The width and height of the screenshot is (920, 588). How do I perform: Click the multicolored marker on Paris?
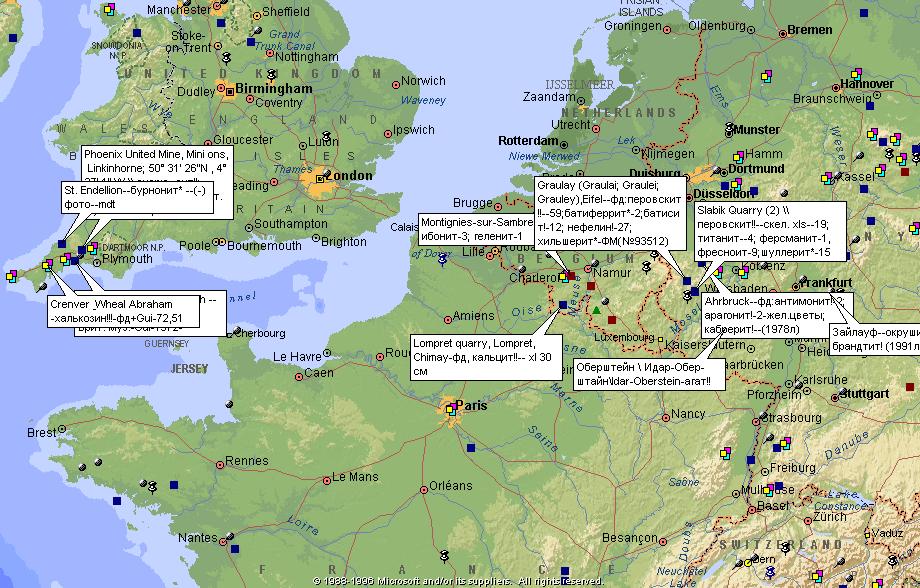[451, 409]
